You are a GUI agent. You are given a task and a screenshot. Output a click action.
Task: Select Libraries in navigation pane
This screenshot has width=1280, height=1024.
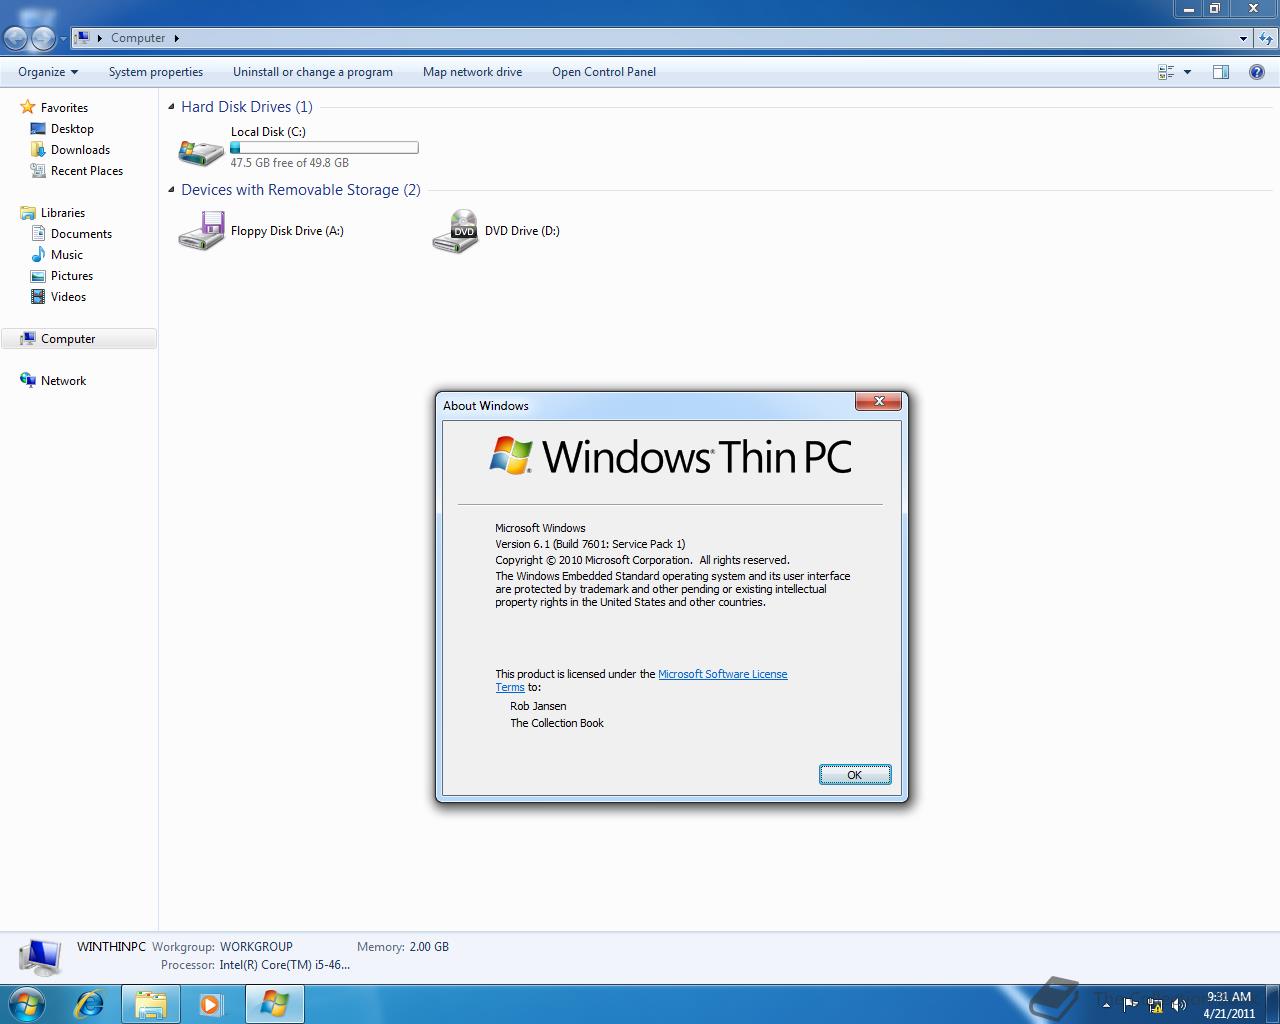click(63, 213)
